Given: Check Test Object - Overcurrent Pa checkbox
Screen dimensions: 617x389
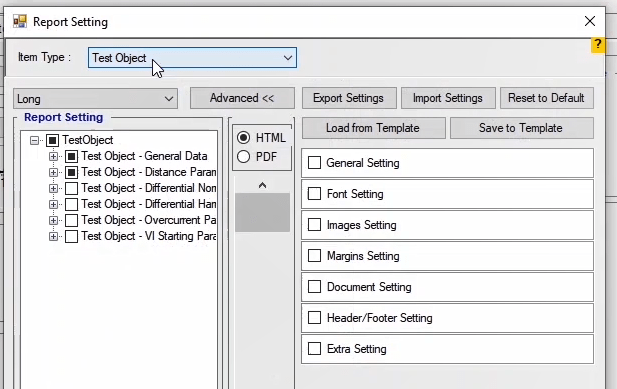Looking at the screenshot, I should pos(71,220).
